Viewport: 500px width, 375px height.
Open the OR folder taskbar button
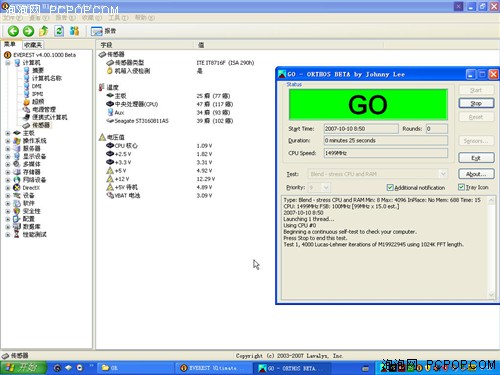(x=135, y=368)
